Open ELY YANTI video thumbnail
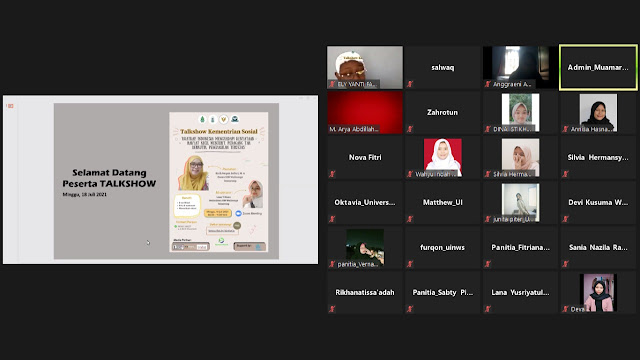The image size is (640, 360). pos(365,67)
